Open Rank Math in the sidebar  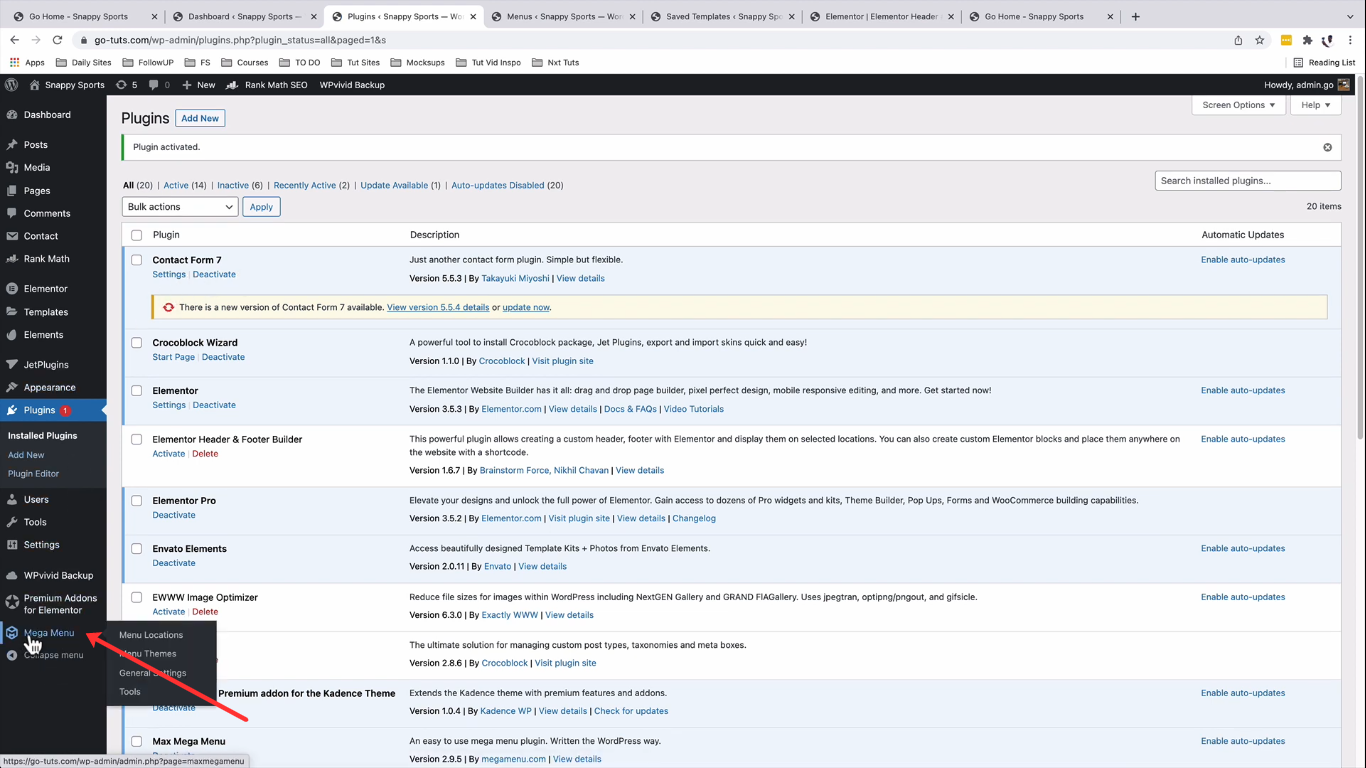point(47,259)
